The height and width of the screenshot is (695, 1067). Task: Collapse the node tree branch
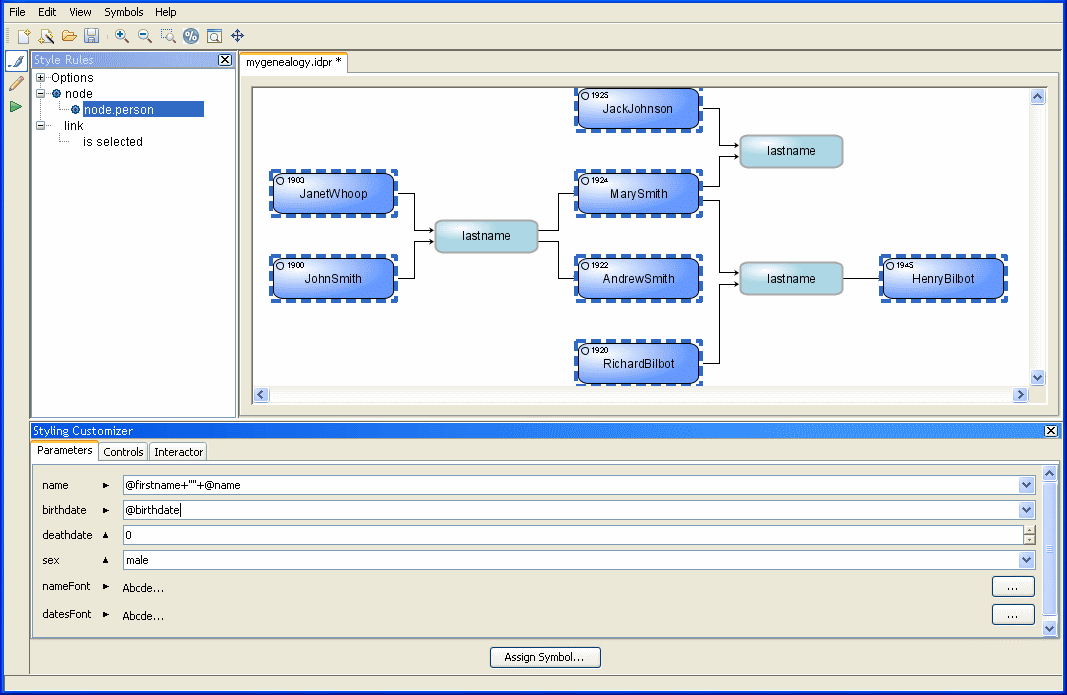(41, 94)
